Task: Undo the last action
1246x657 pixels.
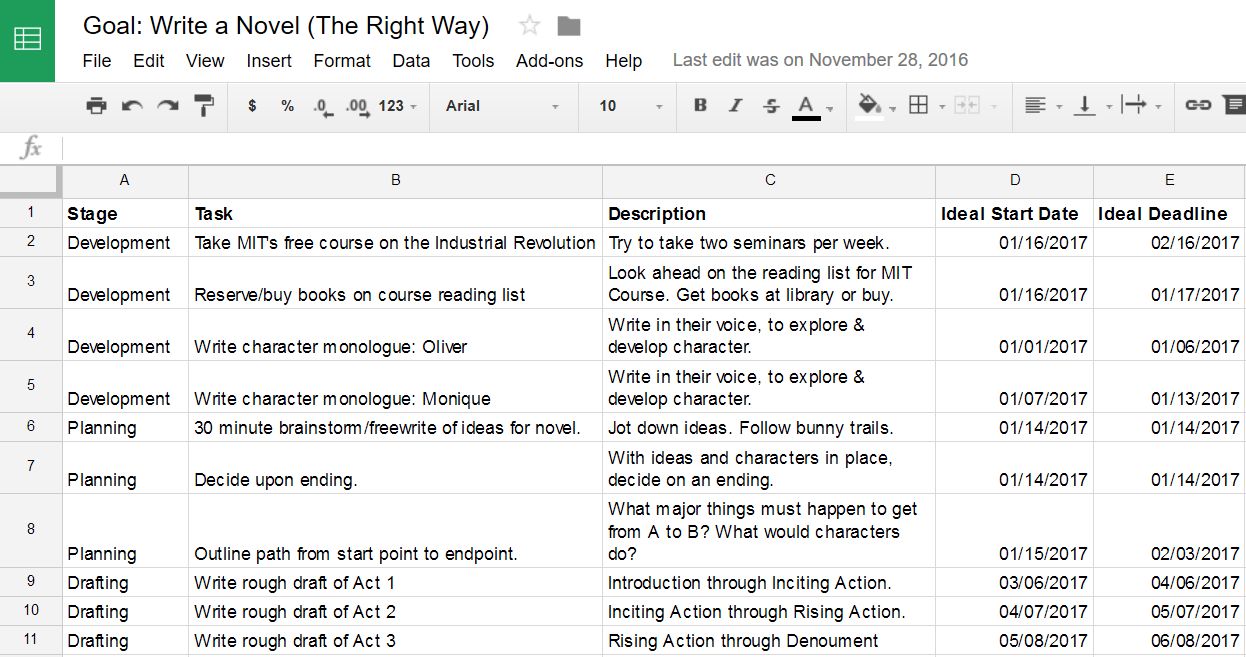Action: click(132, 106)
